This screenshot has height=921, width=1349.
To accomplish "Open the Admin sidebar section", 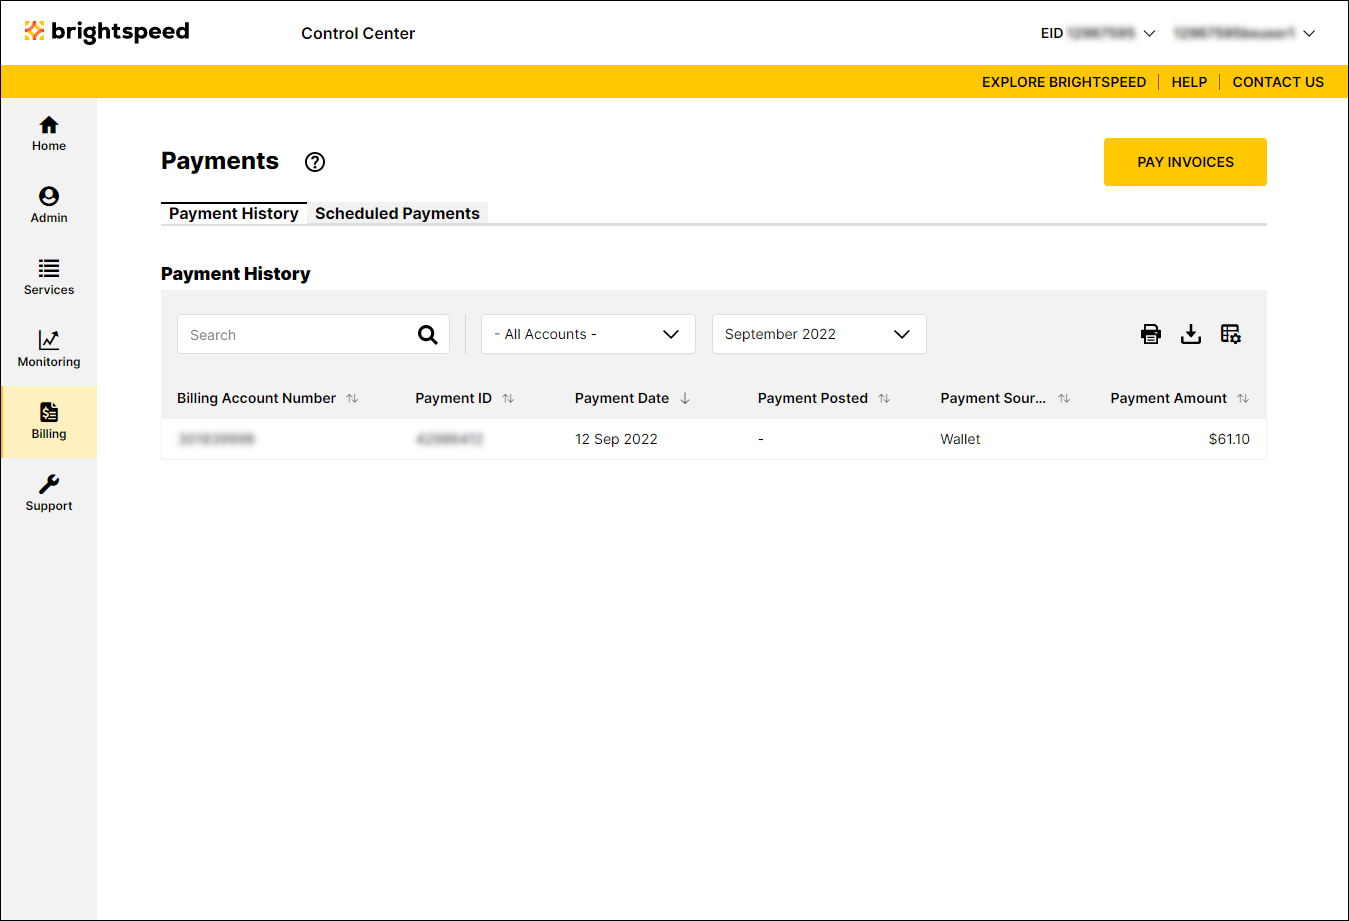I will [x=49, y=206].
